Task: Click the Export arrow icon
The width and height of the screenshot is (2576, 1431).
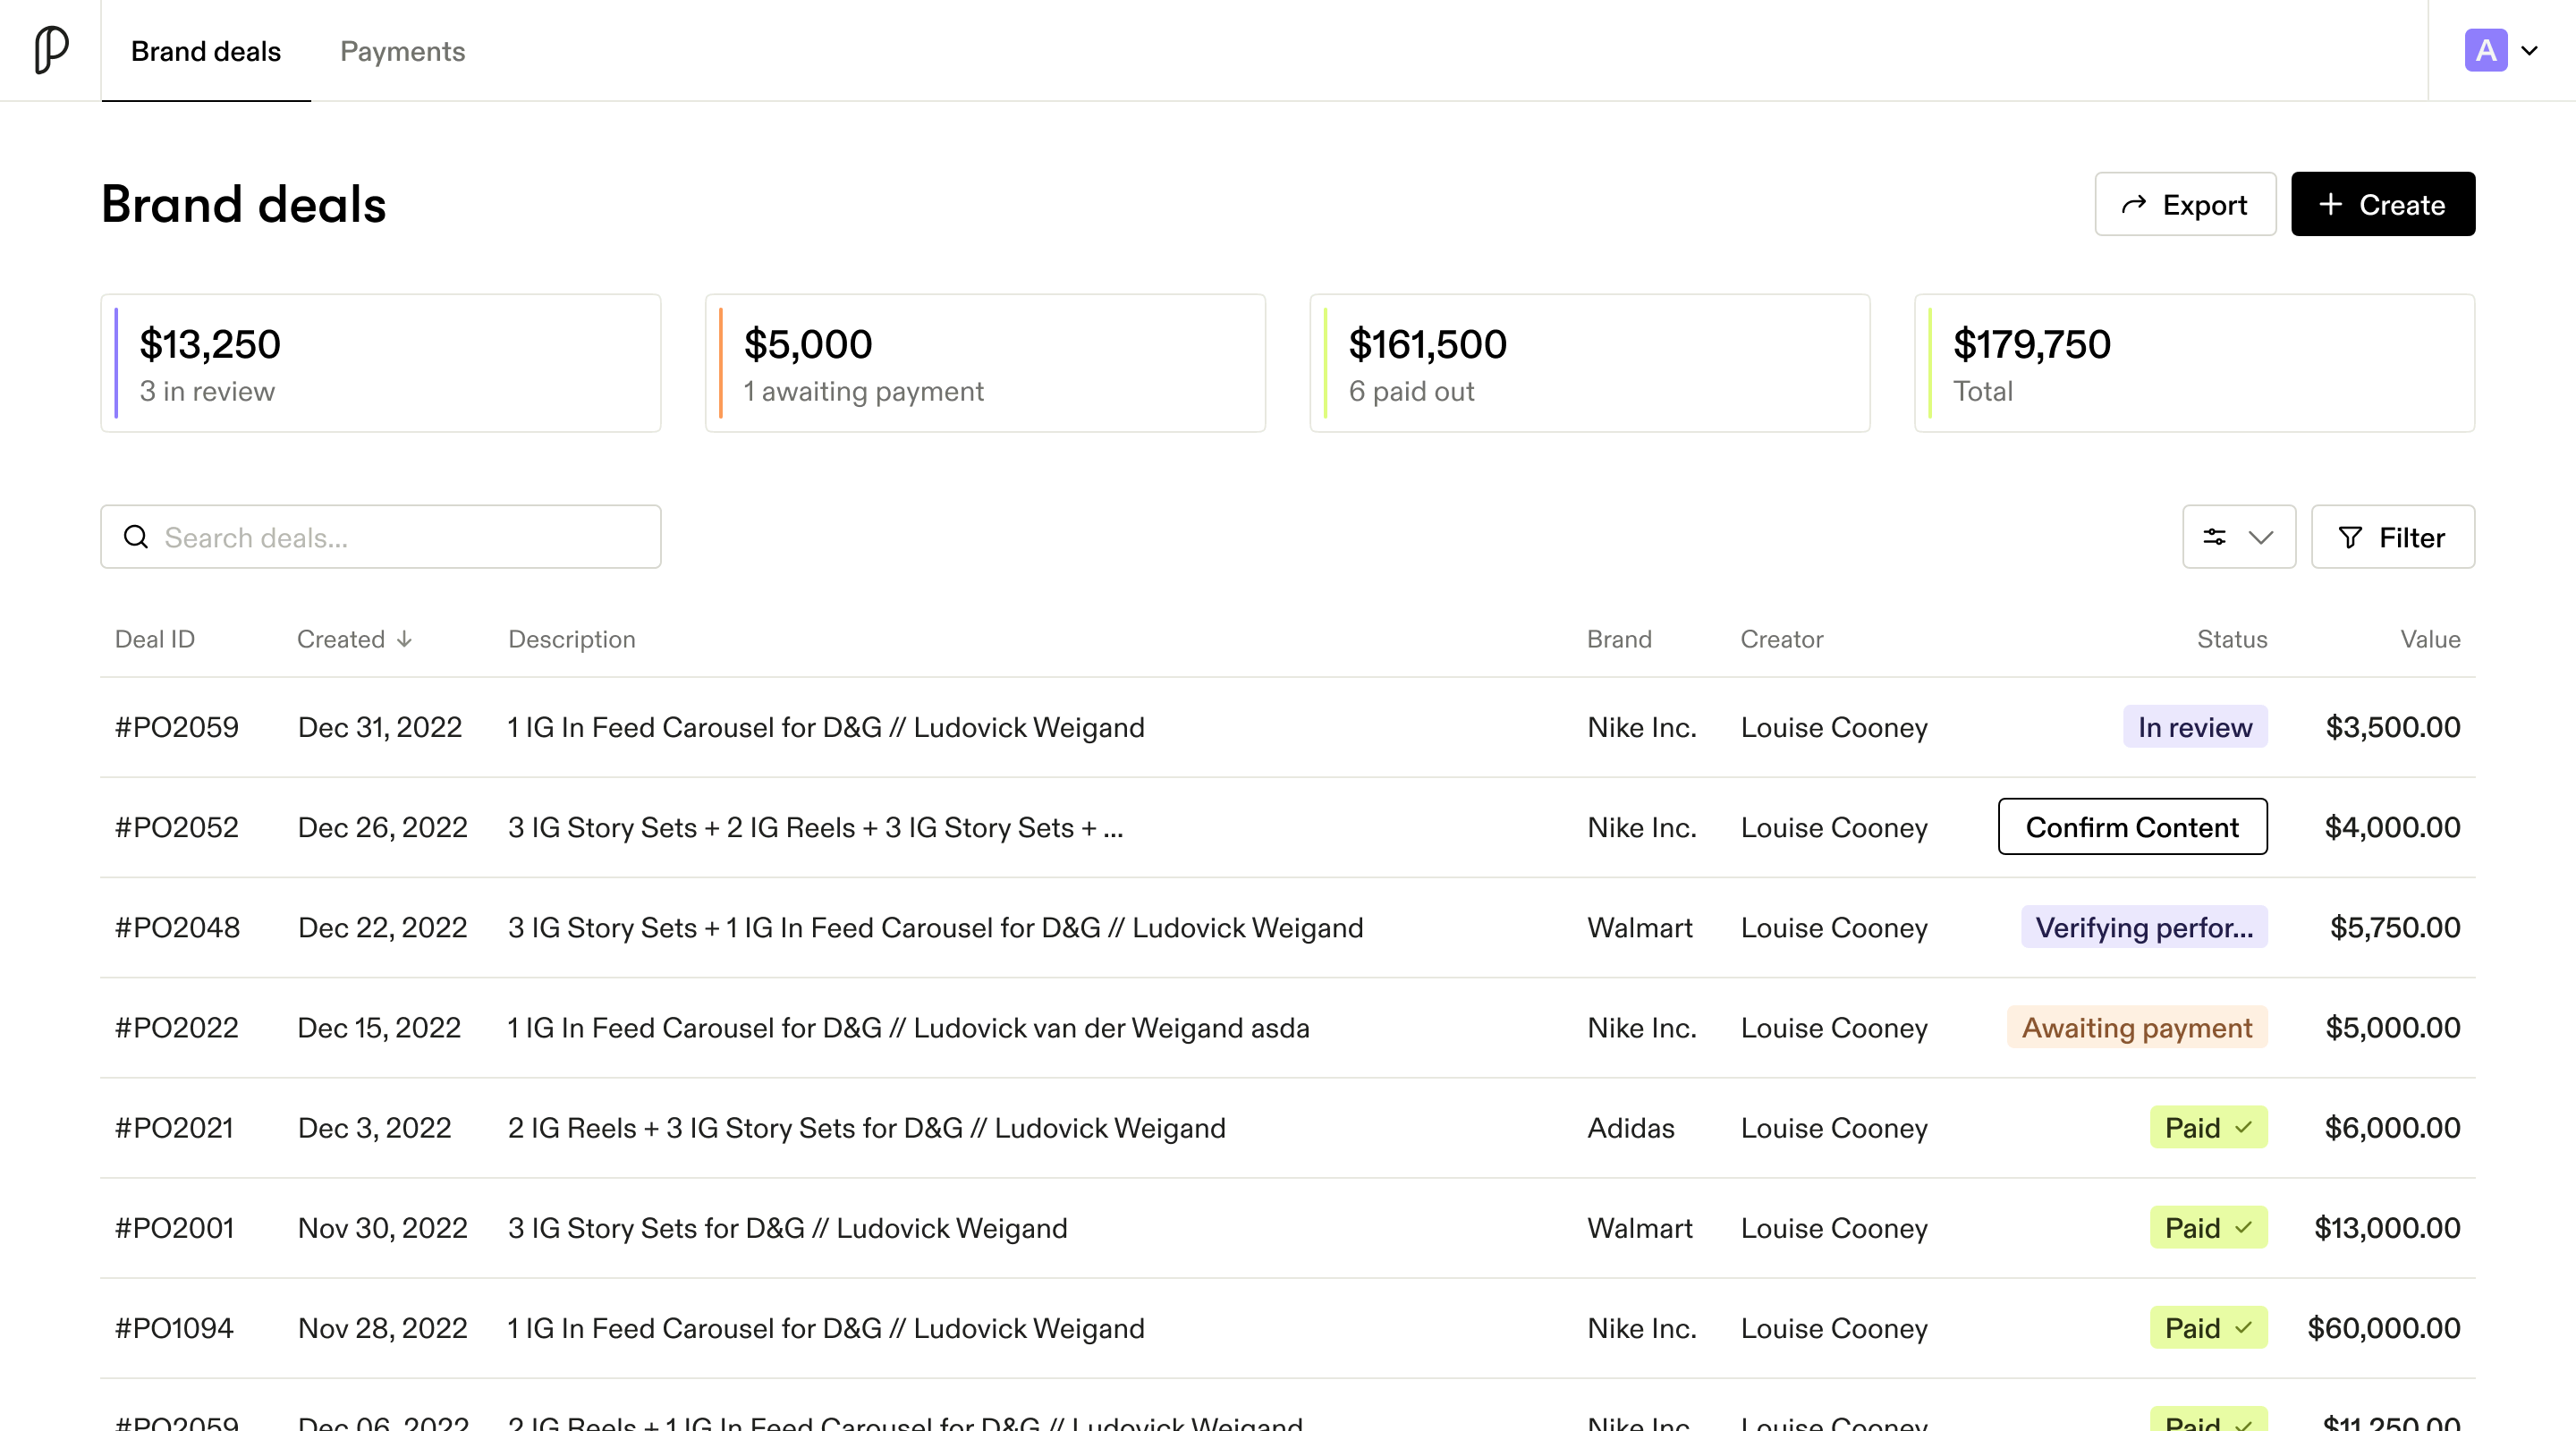Action: click(x=2133, y=204)
